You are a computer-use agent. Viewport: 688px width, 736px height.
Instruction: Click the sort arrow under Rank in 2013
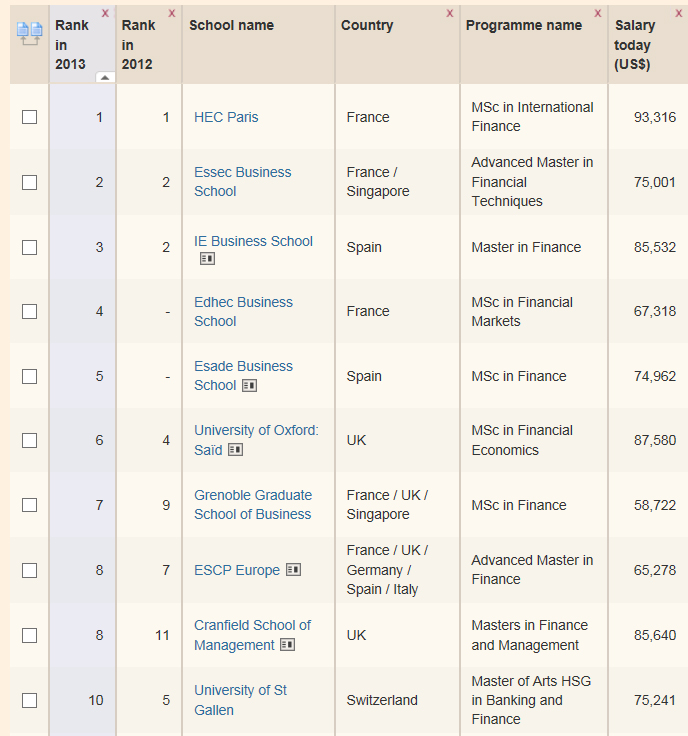(x=105, y=77)
